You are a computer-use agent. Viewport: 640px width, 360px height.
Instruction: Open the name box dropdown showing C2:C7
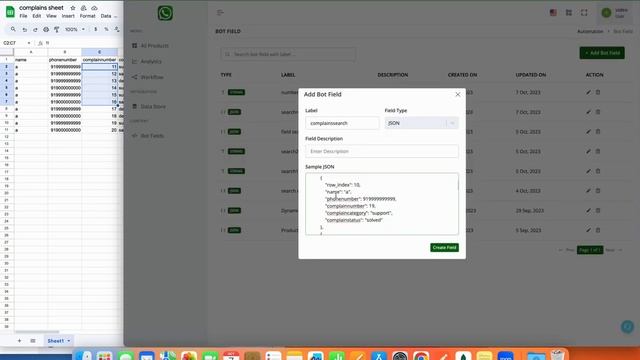tap(29, 43)
